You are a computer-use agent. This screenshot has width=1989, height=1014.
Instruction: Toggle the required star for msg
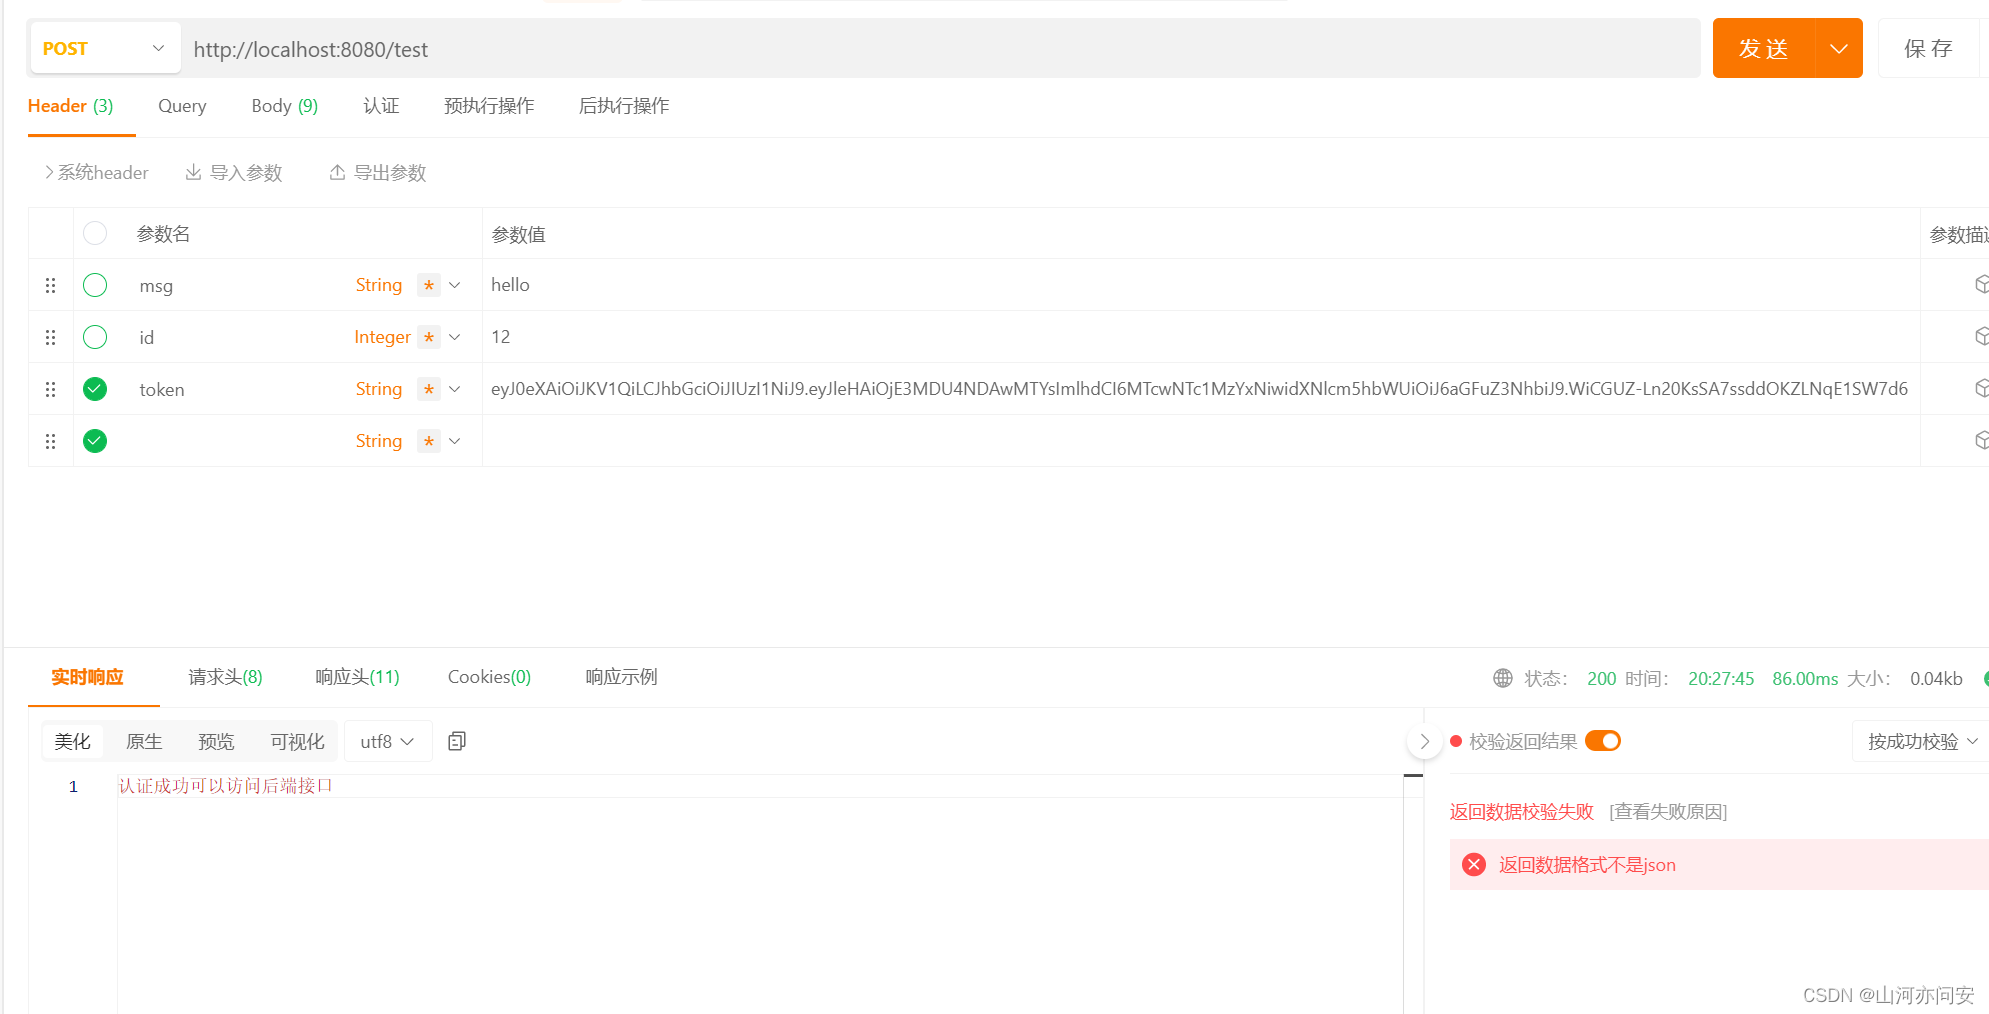(429, 285)
